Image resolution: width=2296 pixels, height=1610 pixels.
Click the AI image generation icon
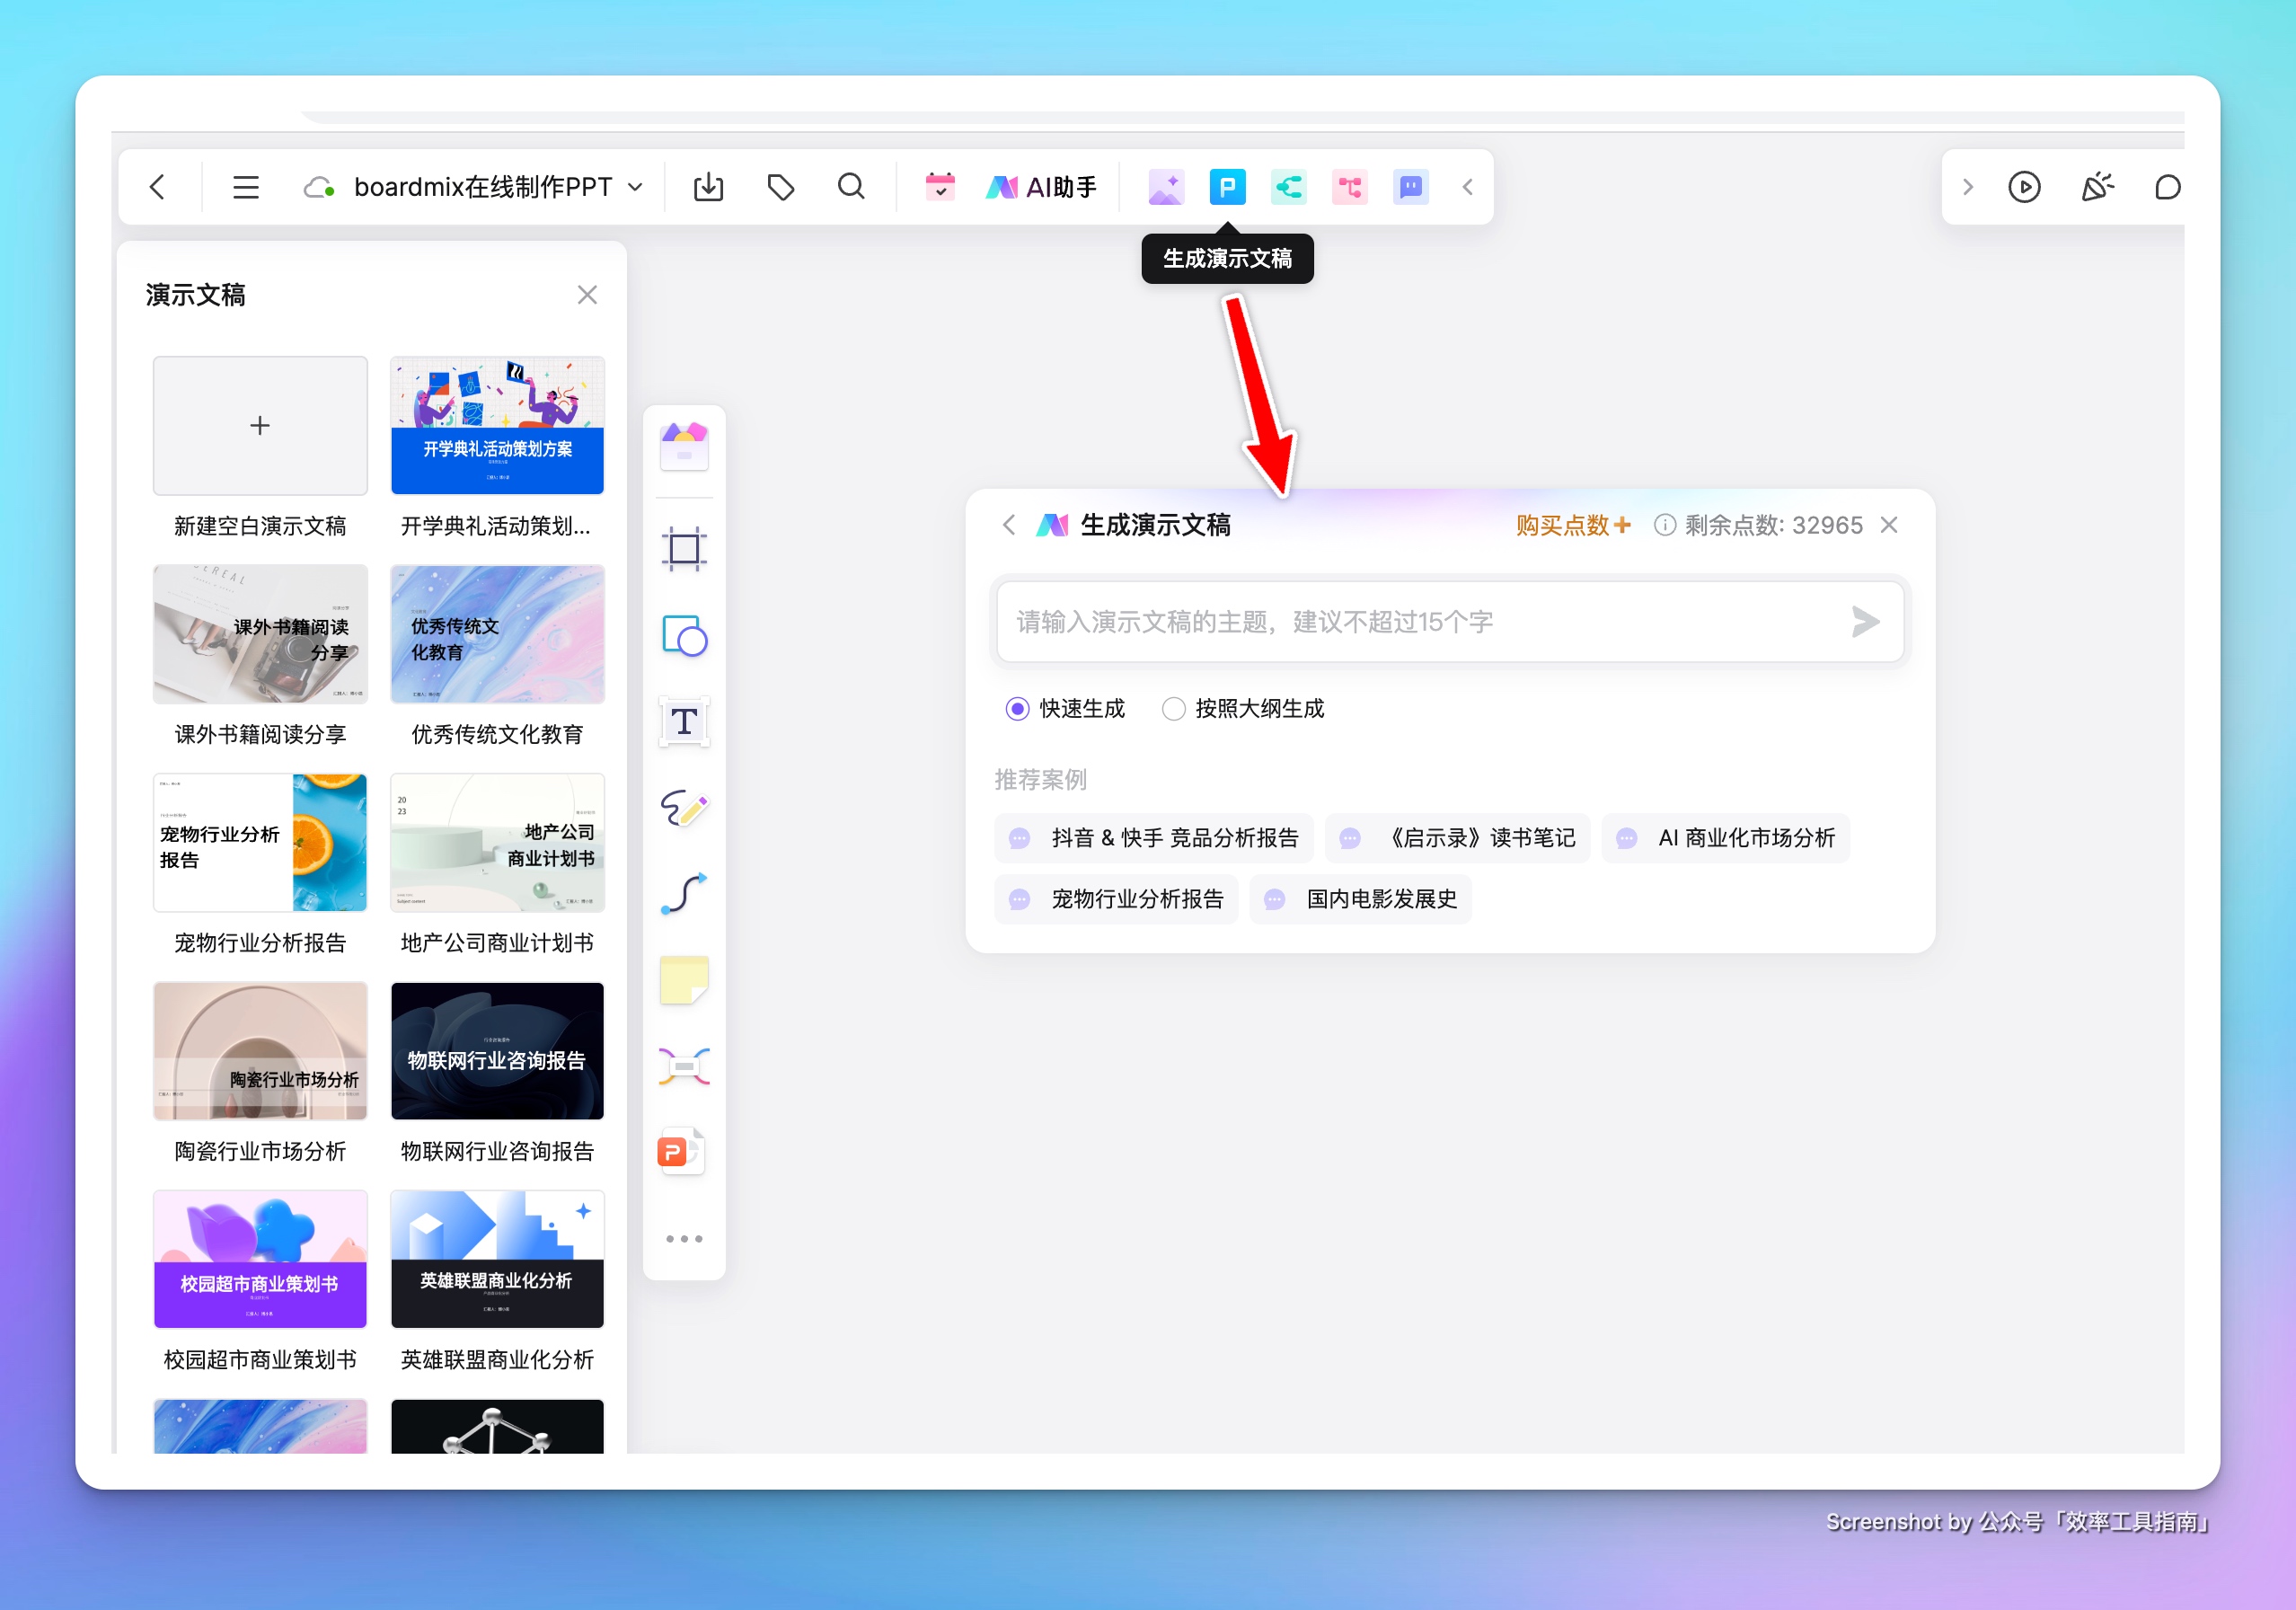click(x=1166, y=187)
